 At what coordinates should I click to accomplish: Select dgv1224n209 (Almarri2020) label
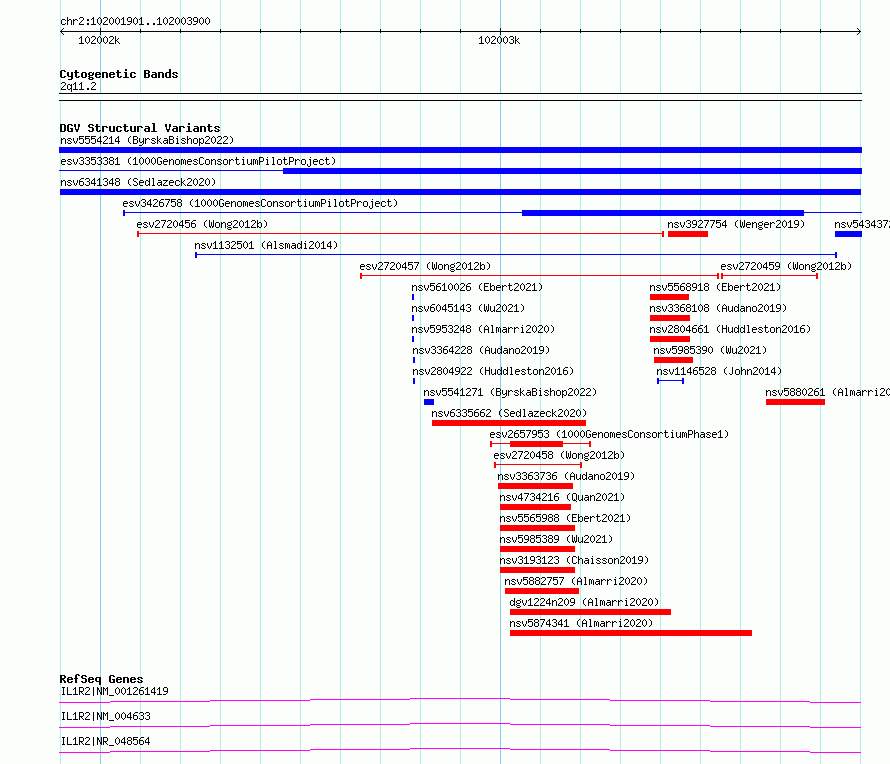click(584, 602)
